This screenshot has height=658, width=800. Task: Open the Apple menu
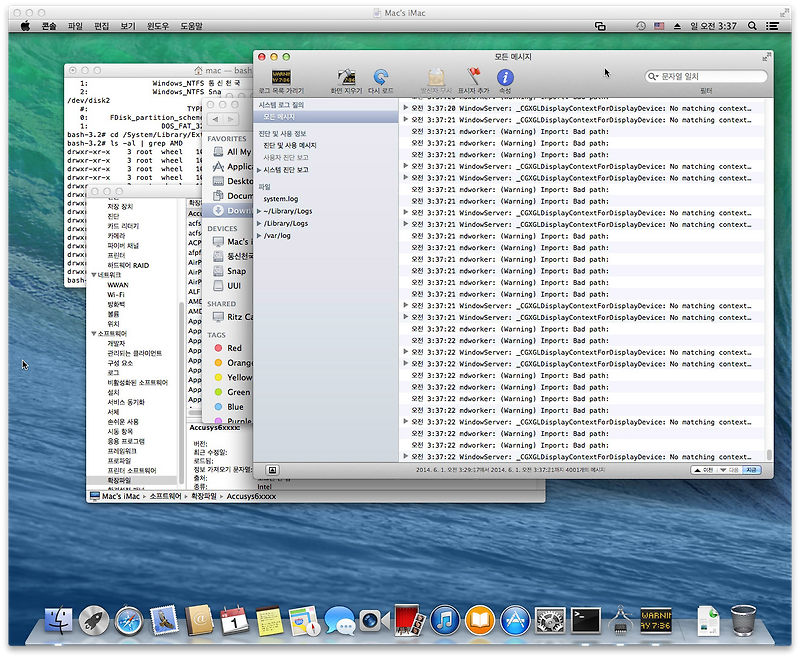25,26
